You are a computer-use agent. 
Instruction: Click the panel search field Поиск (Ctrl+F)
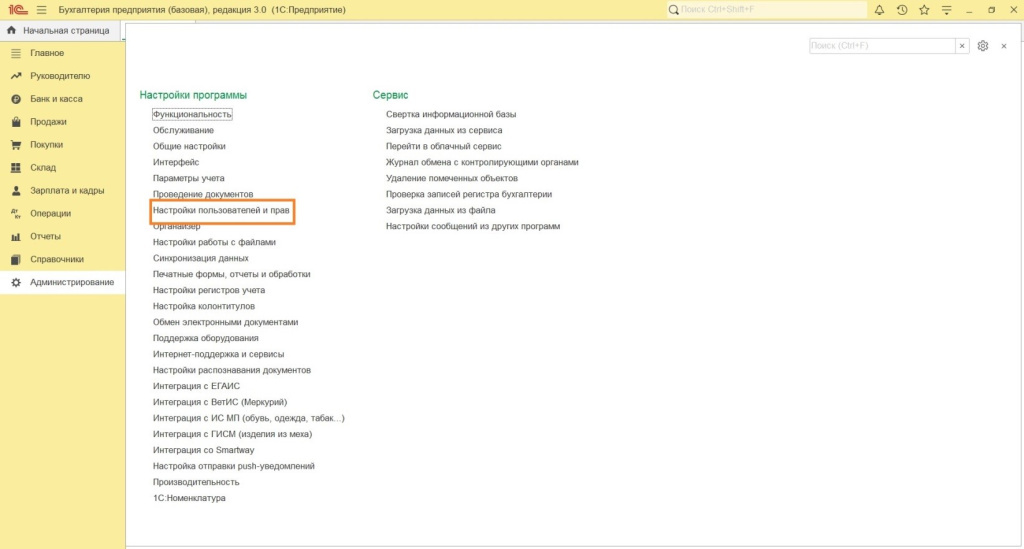[881, 46]
